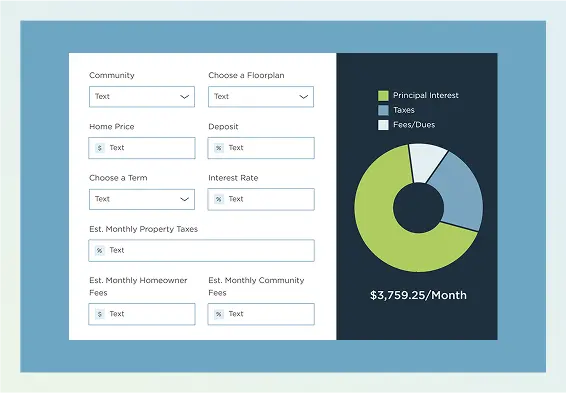Click the Principal Interest legend label
Image resolution: width=566 pixels, height=393 pixels.
tap(426, 95)
